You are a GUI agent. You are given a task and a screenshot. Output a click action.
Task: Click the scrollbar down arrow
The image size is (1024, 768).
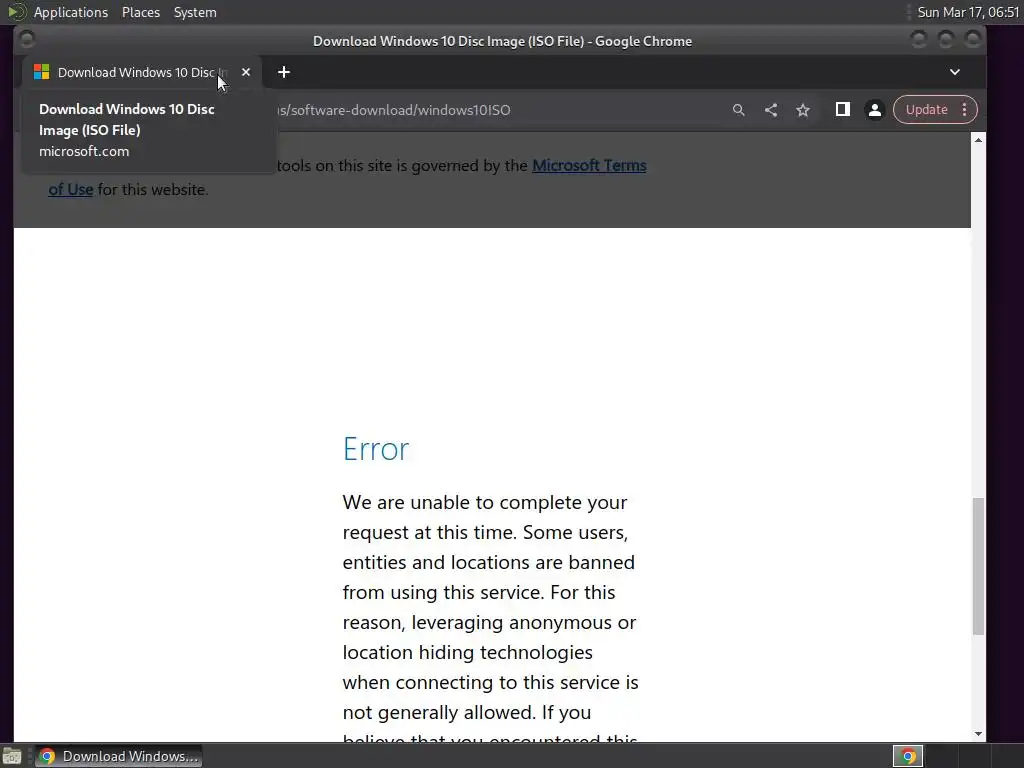(978, 734)
